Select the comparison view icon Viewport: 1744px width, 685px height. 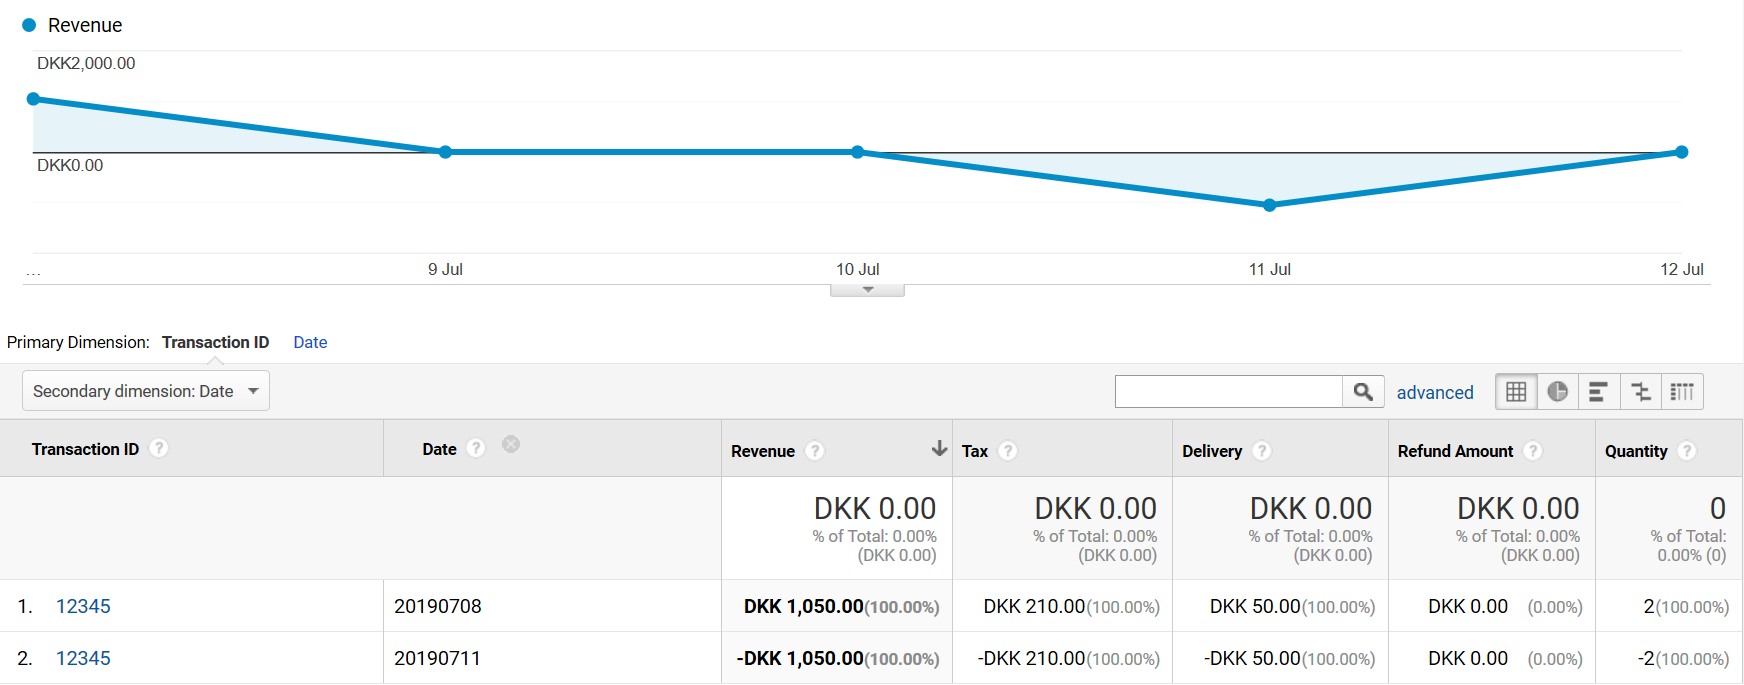tap(1640, 392)
